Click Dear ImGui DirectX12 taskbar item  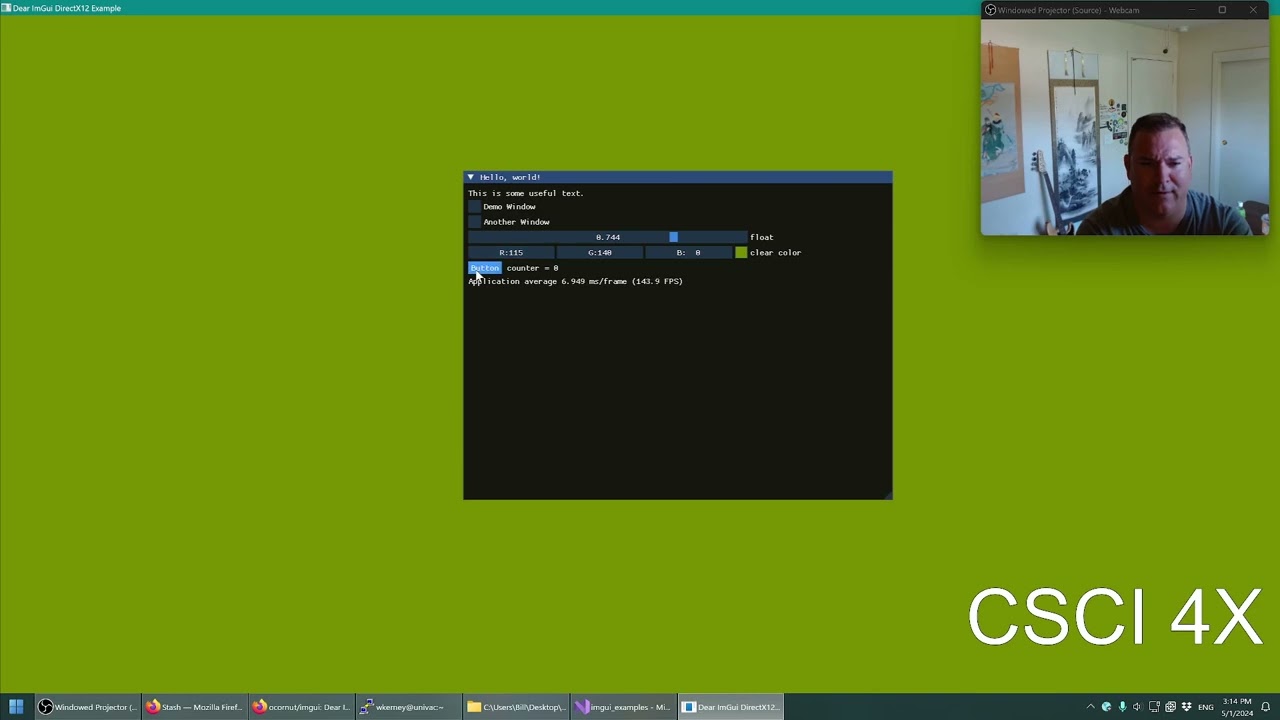coord(732,707)
